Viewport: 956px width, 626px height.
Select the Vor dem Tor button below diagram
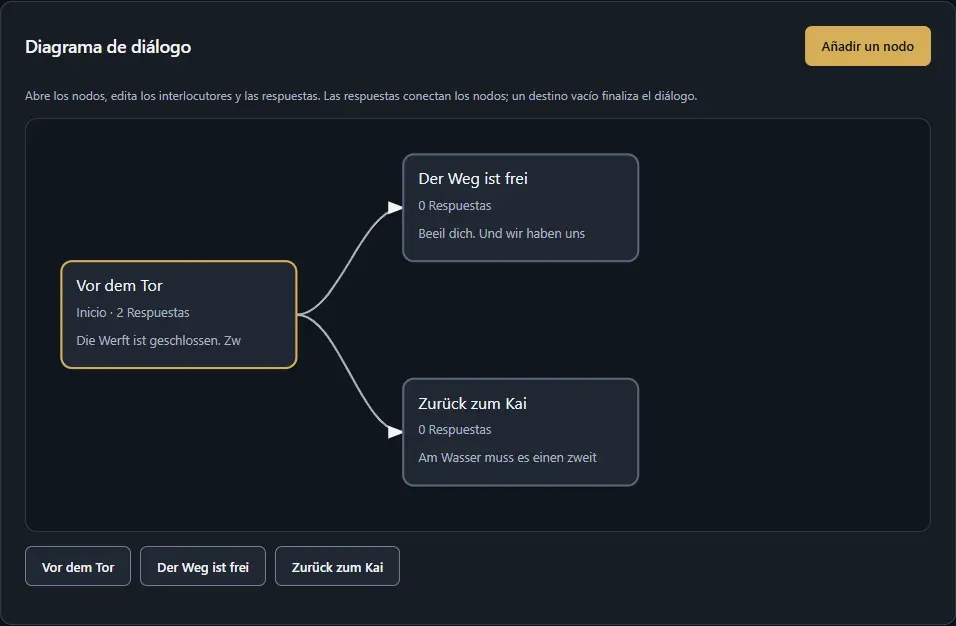pos(78,566)
